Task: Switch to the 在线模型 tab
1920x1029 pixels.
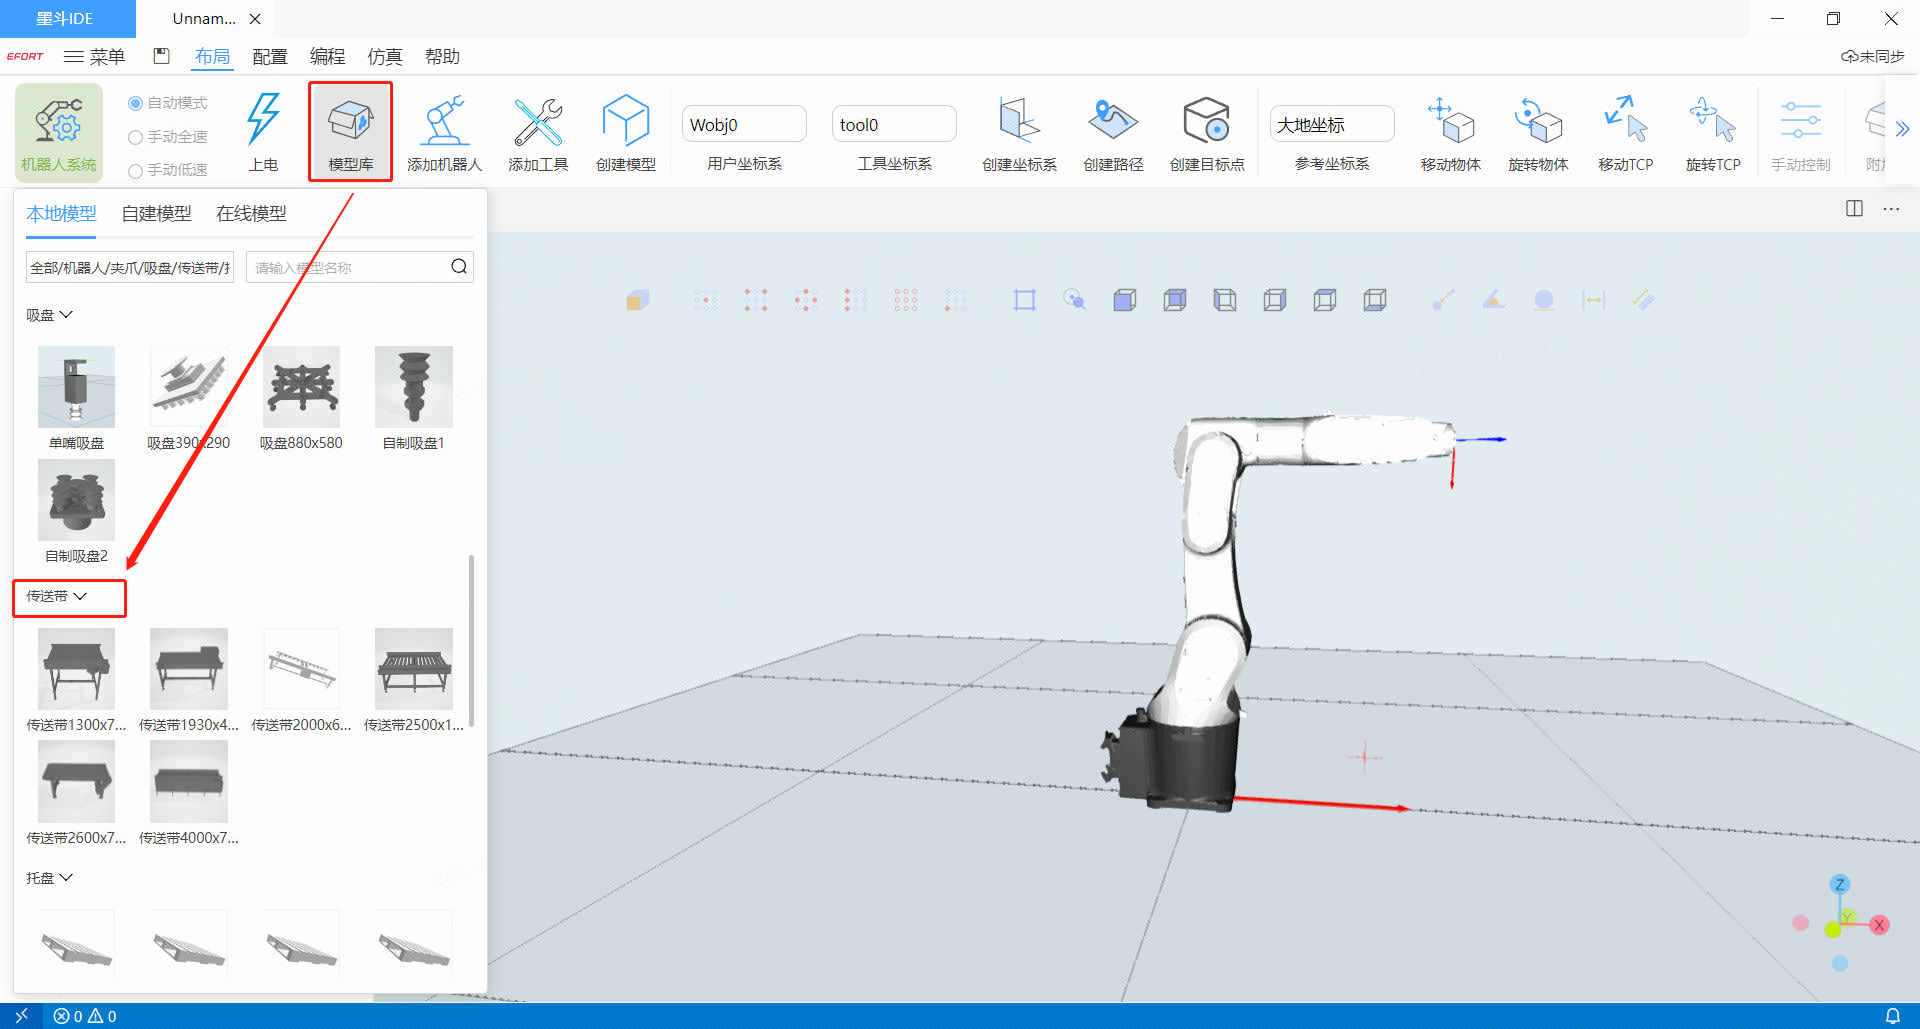Action: point(251,214)
